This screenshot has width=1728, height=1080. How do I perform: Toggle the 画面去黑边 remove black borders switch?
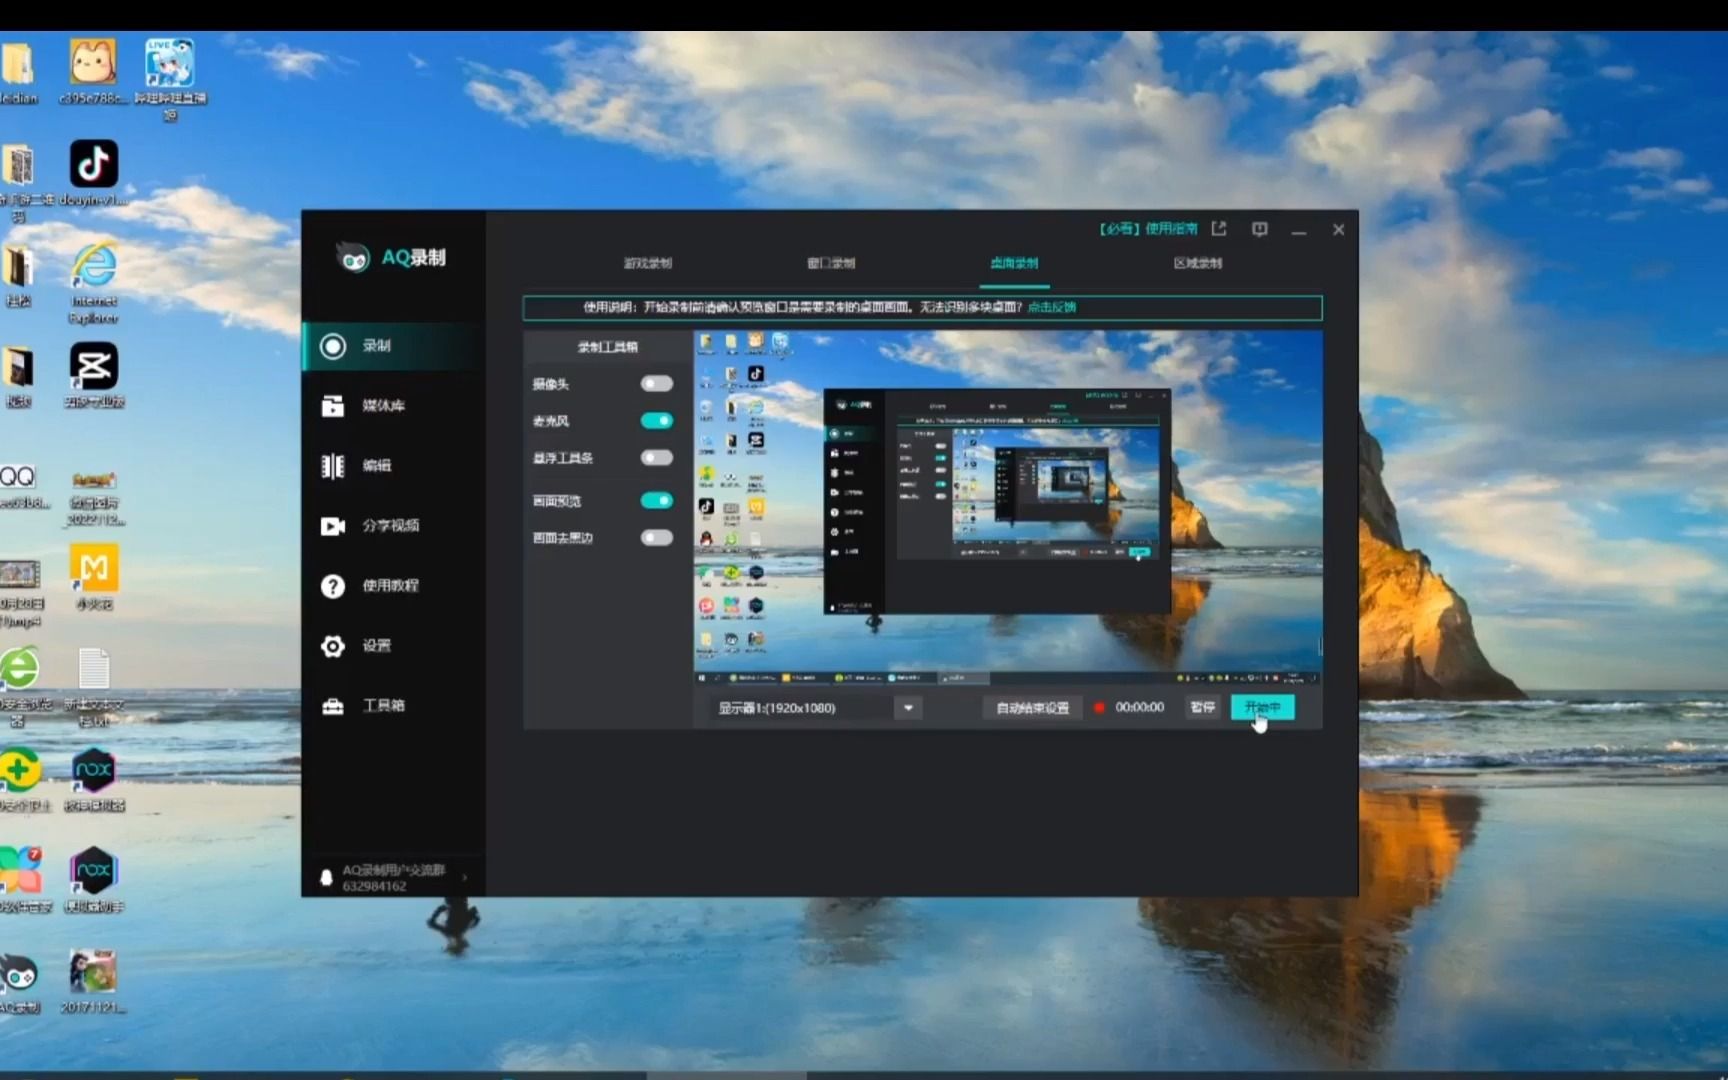(x=657, y=538)
